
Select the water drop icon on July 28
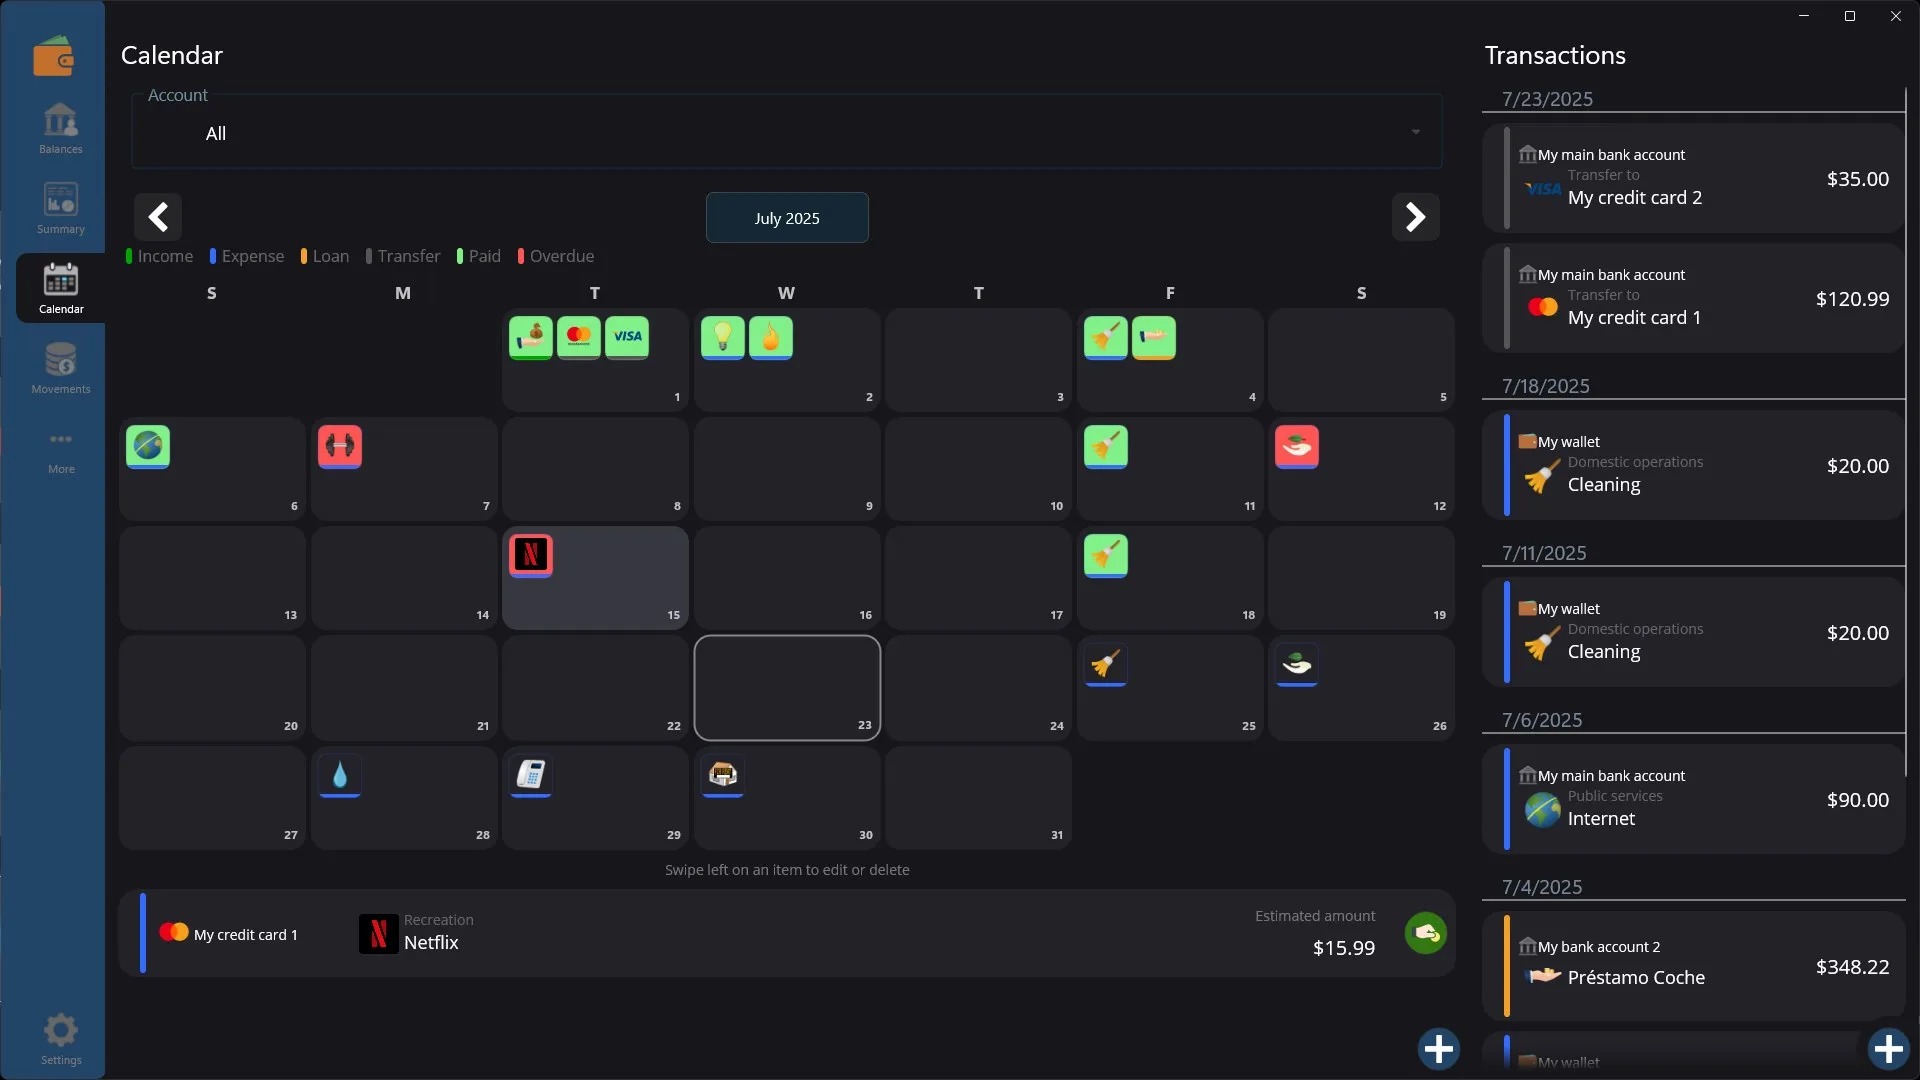point(340,775)
